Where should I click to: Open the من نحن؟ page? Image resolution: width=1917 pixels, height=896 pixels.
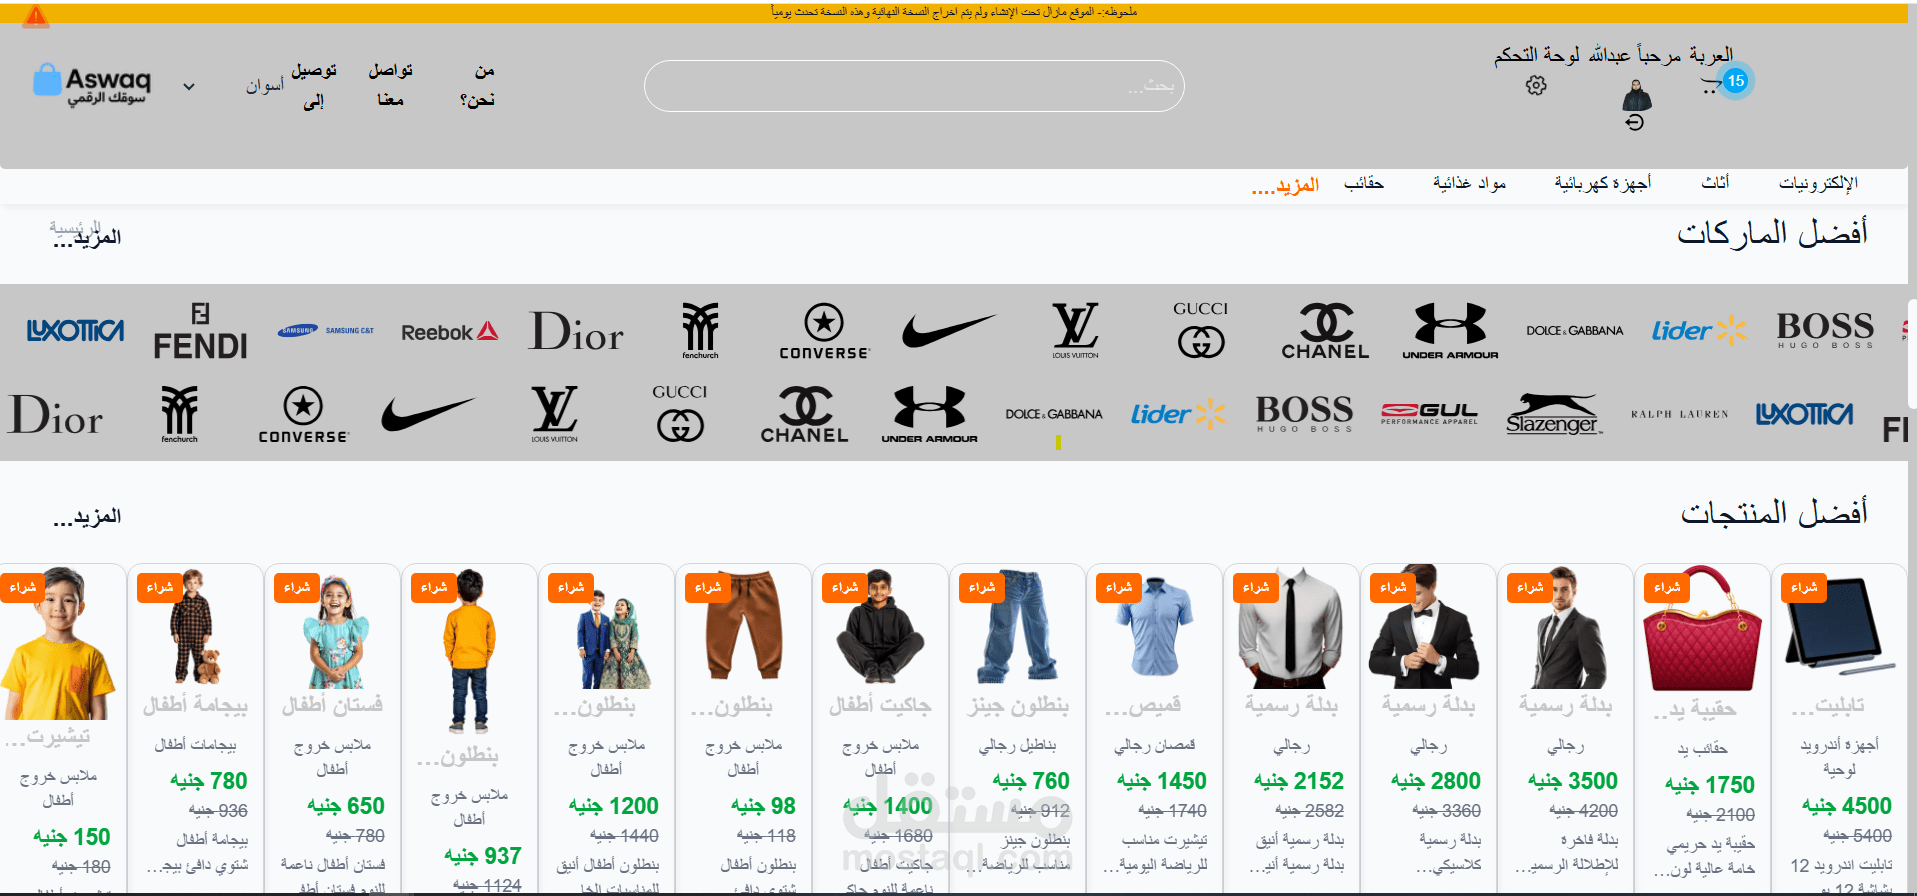[478, 85]
